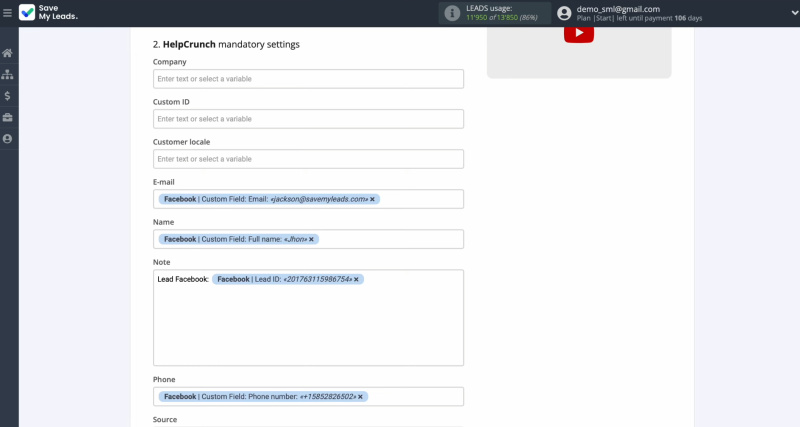
Task: Click the Customer locale input field
Action: click(x=308, y=159)
